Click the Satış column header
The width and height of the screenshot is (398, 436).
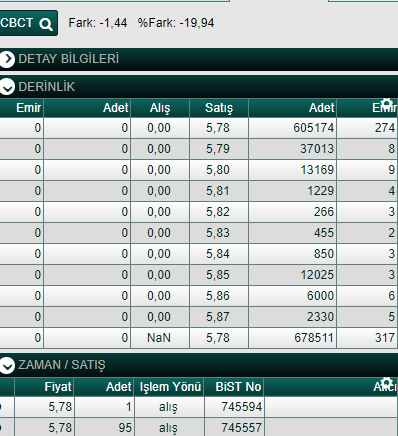coord(219,108)
